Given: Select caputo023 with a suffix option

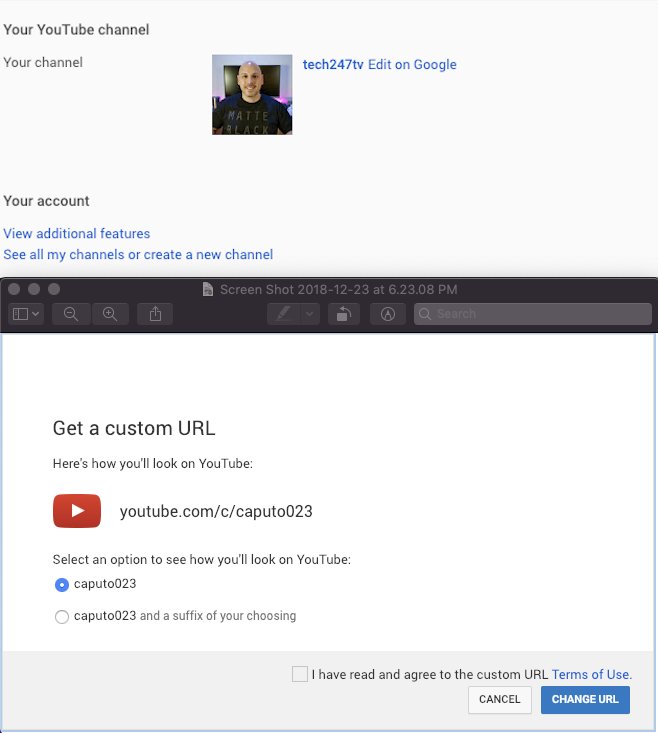Looking at the screenshot, I should point(62,617).
